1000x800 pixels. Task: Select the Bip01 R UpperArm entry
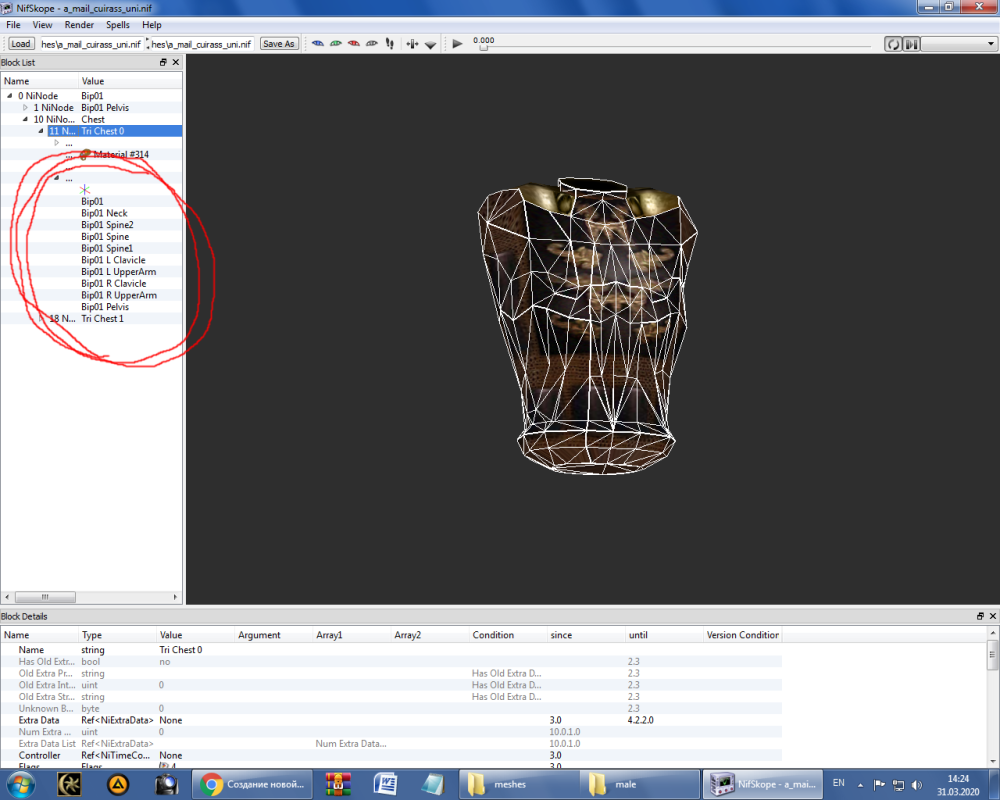pyautogui.click(x=119, y=295)
